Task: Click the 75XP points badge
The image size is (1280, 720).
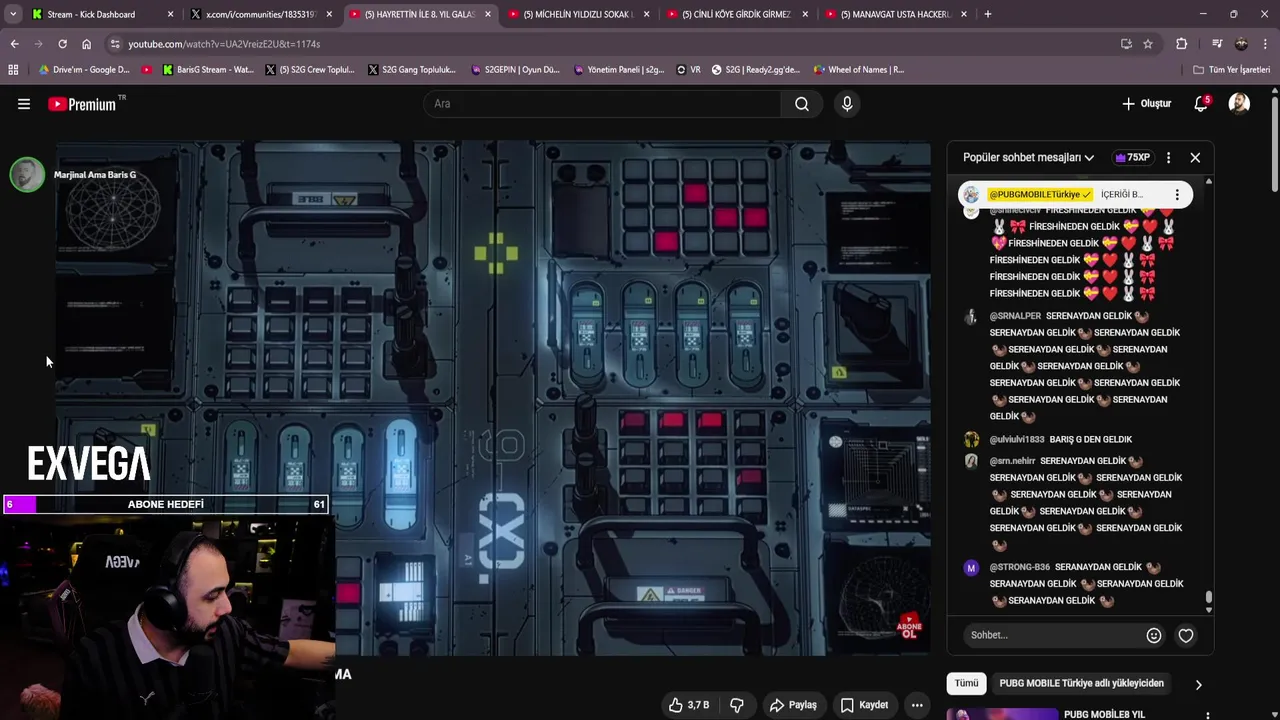Action: click(x=1133, y=157)
